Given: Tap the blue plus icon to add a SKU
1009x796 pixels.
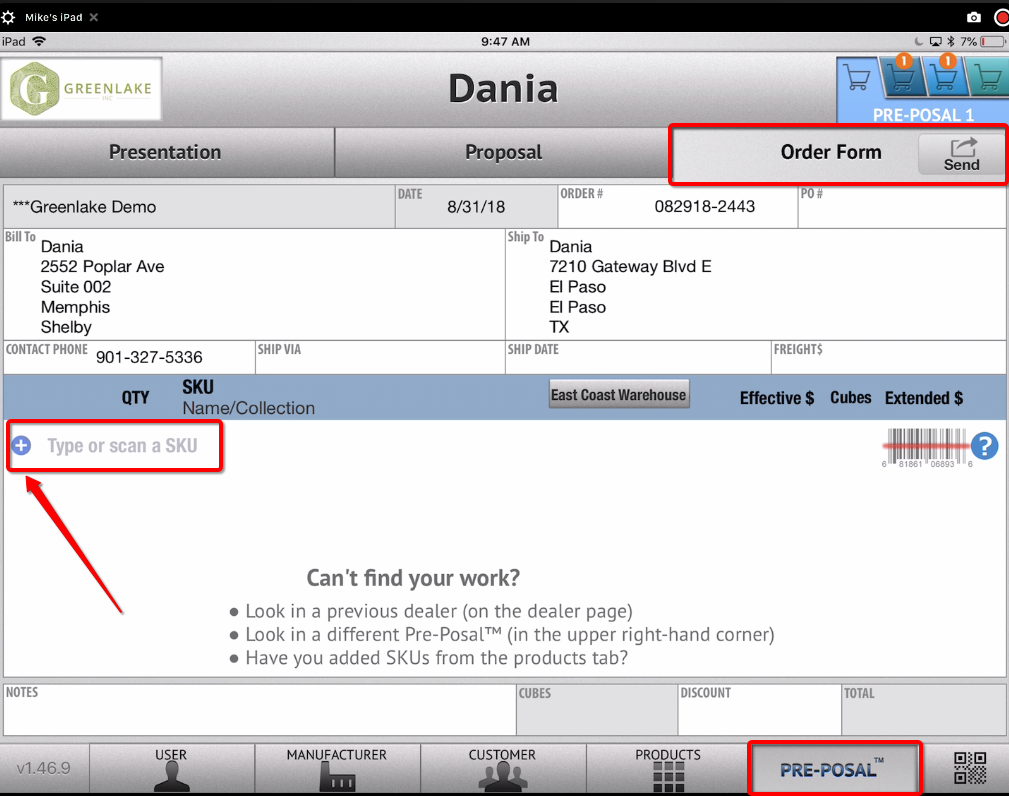Looking at the screenshot, I should 21,445.
